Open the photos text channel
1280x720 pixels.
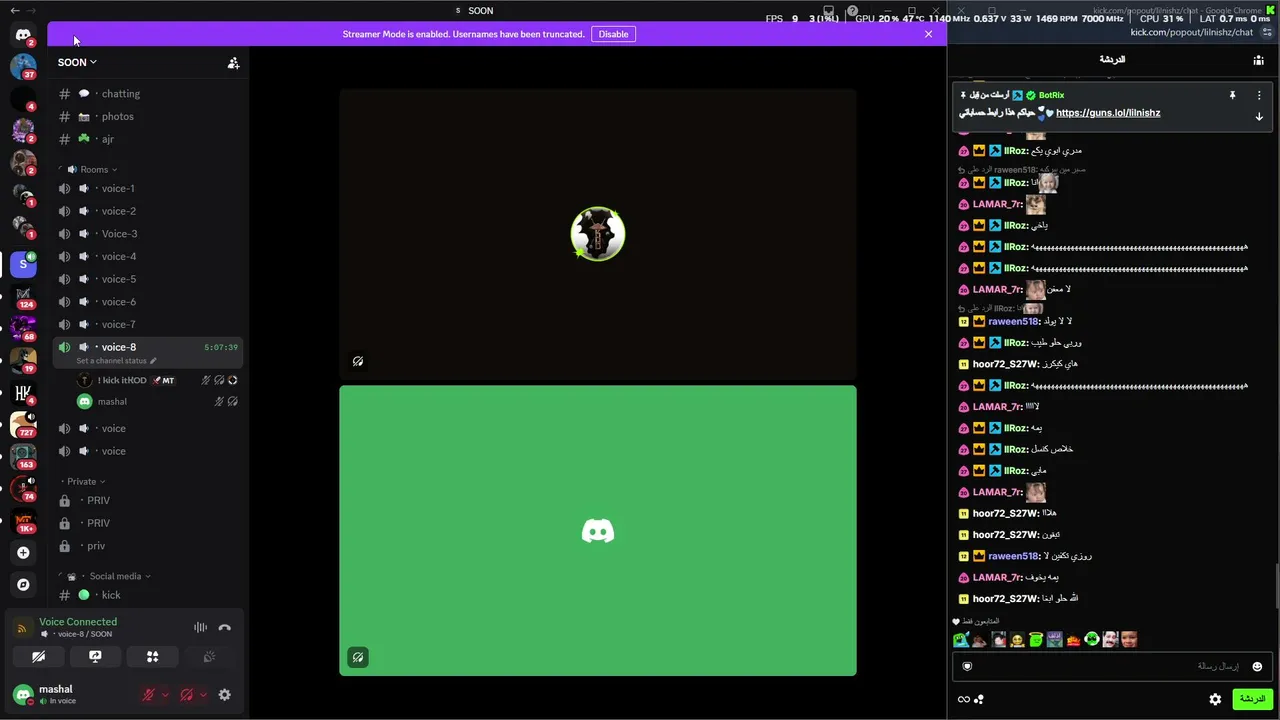148,117
